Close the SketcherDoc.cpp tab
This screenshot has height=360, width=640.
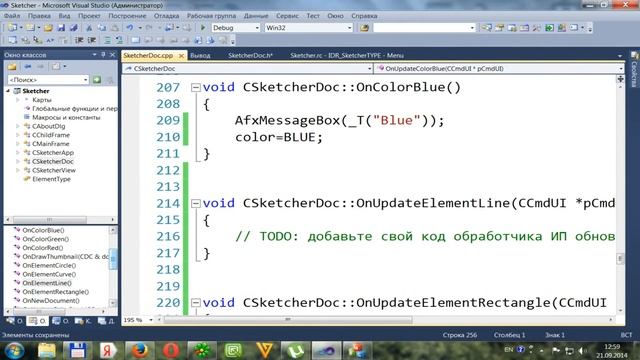[181, 56]
